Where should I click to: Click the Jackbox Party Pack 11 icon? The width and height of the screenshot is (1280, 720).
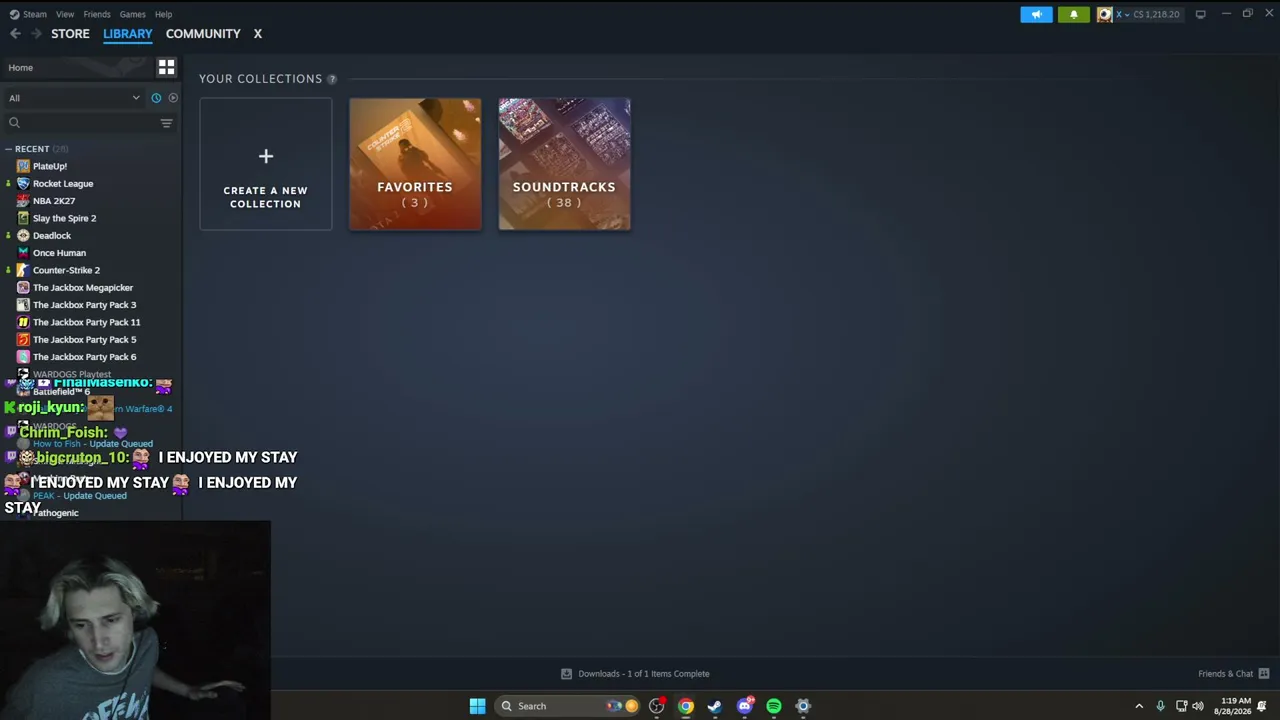tap(23, 322)
